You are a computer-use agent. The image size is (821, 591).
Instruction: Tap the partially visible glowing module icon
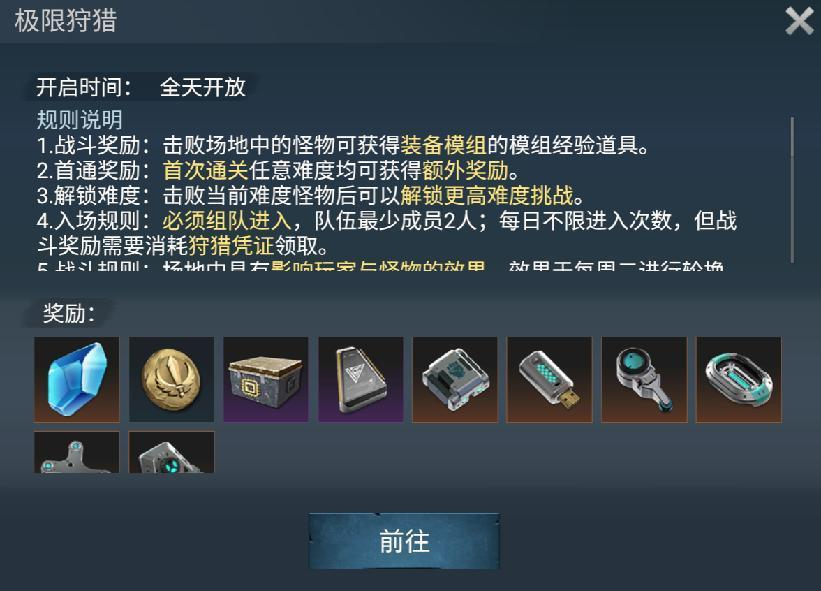171,452
